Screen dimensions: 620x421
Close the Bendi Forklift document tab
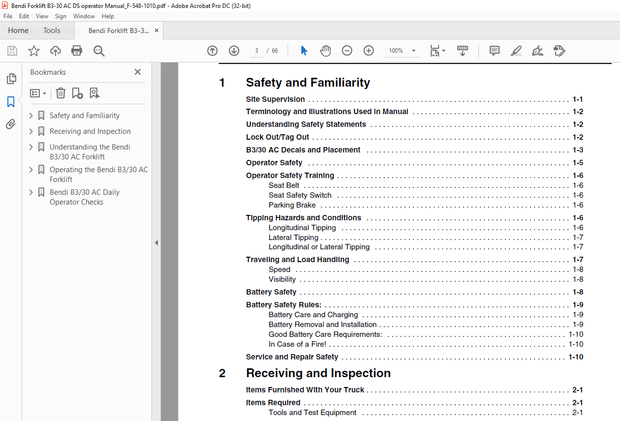[x=157, y=30]
